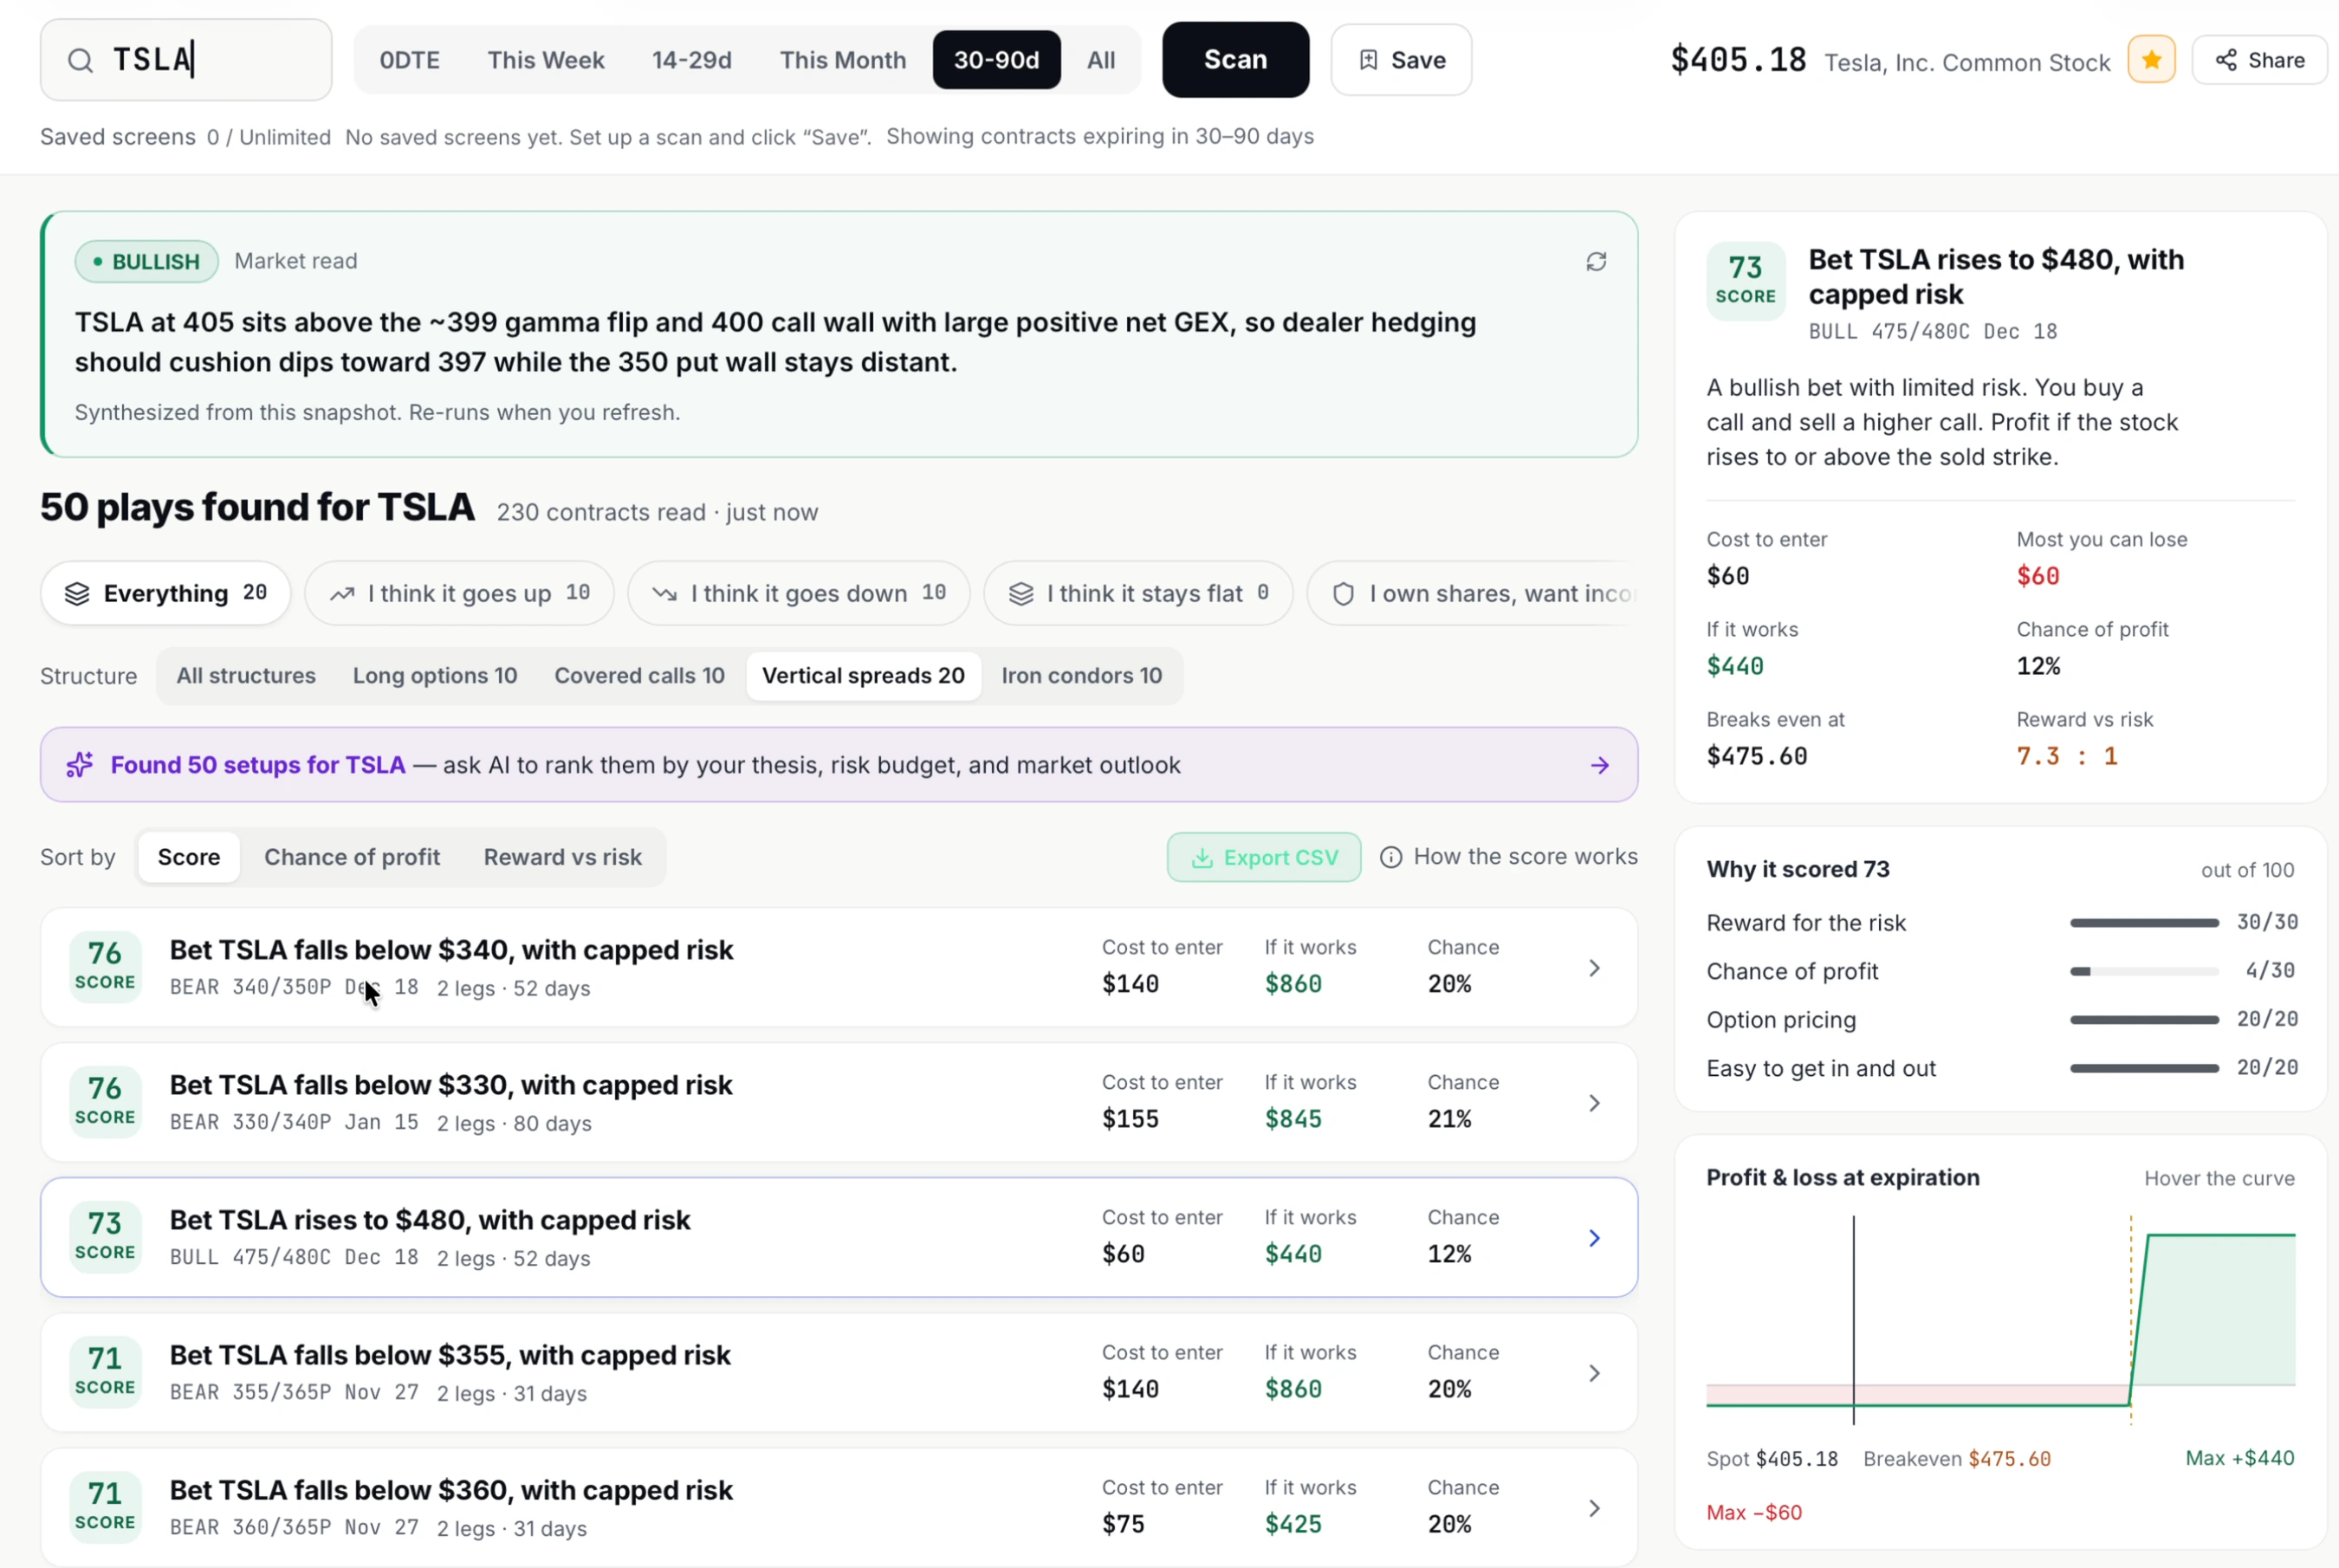This screenshot has width=2339, height=1568.
Task: Open the falls below $340 play chevron
Action: tap(1594, 967)
